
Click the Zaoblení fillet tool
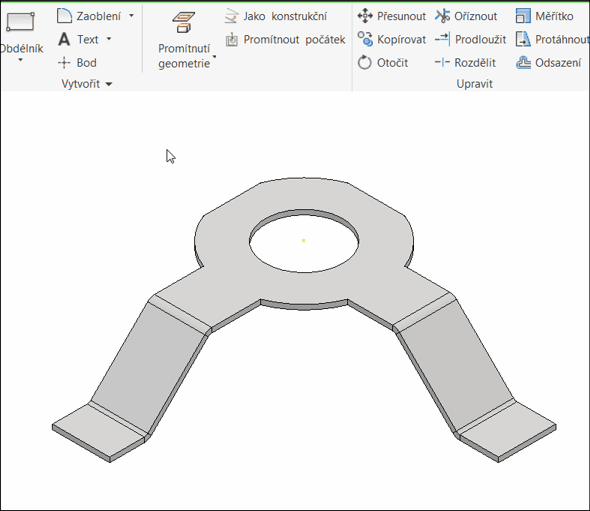click(x=90, y=16)
